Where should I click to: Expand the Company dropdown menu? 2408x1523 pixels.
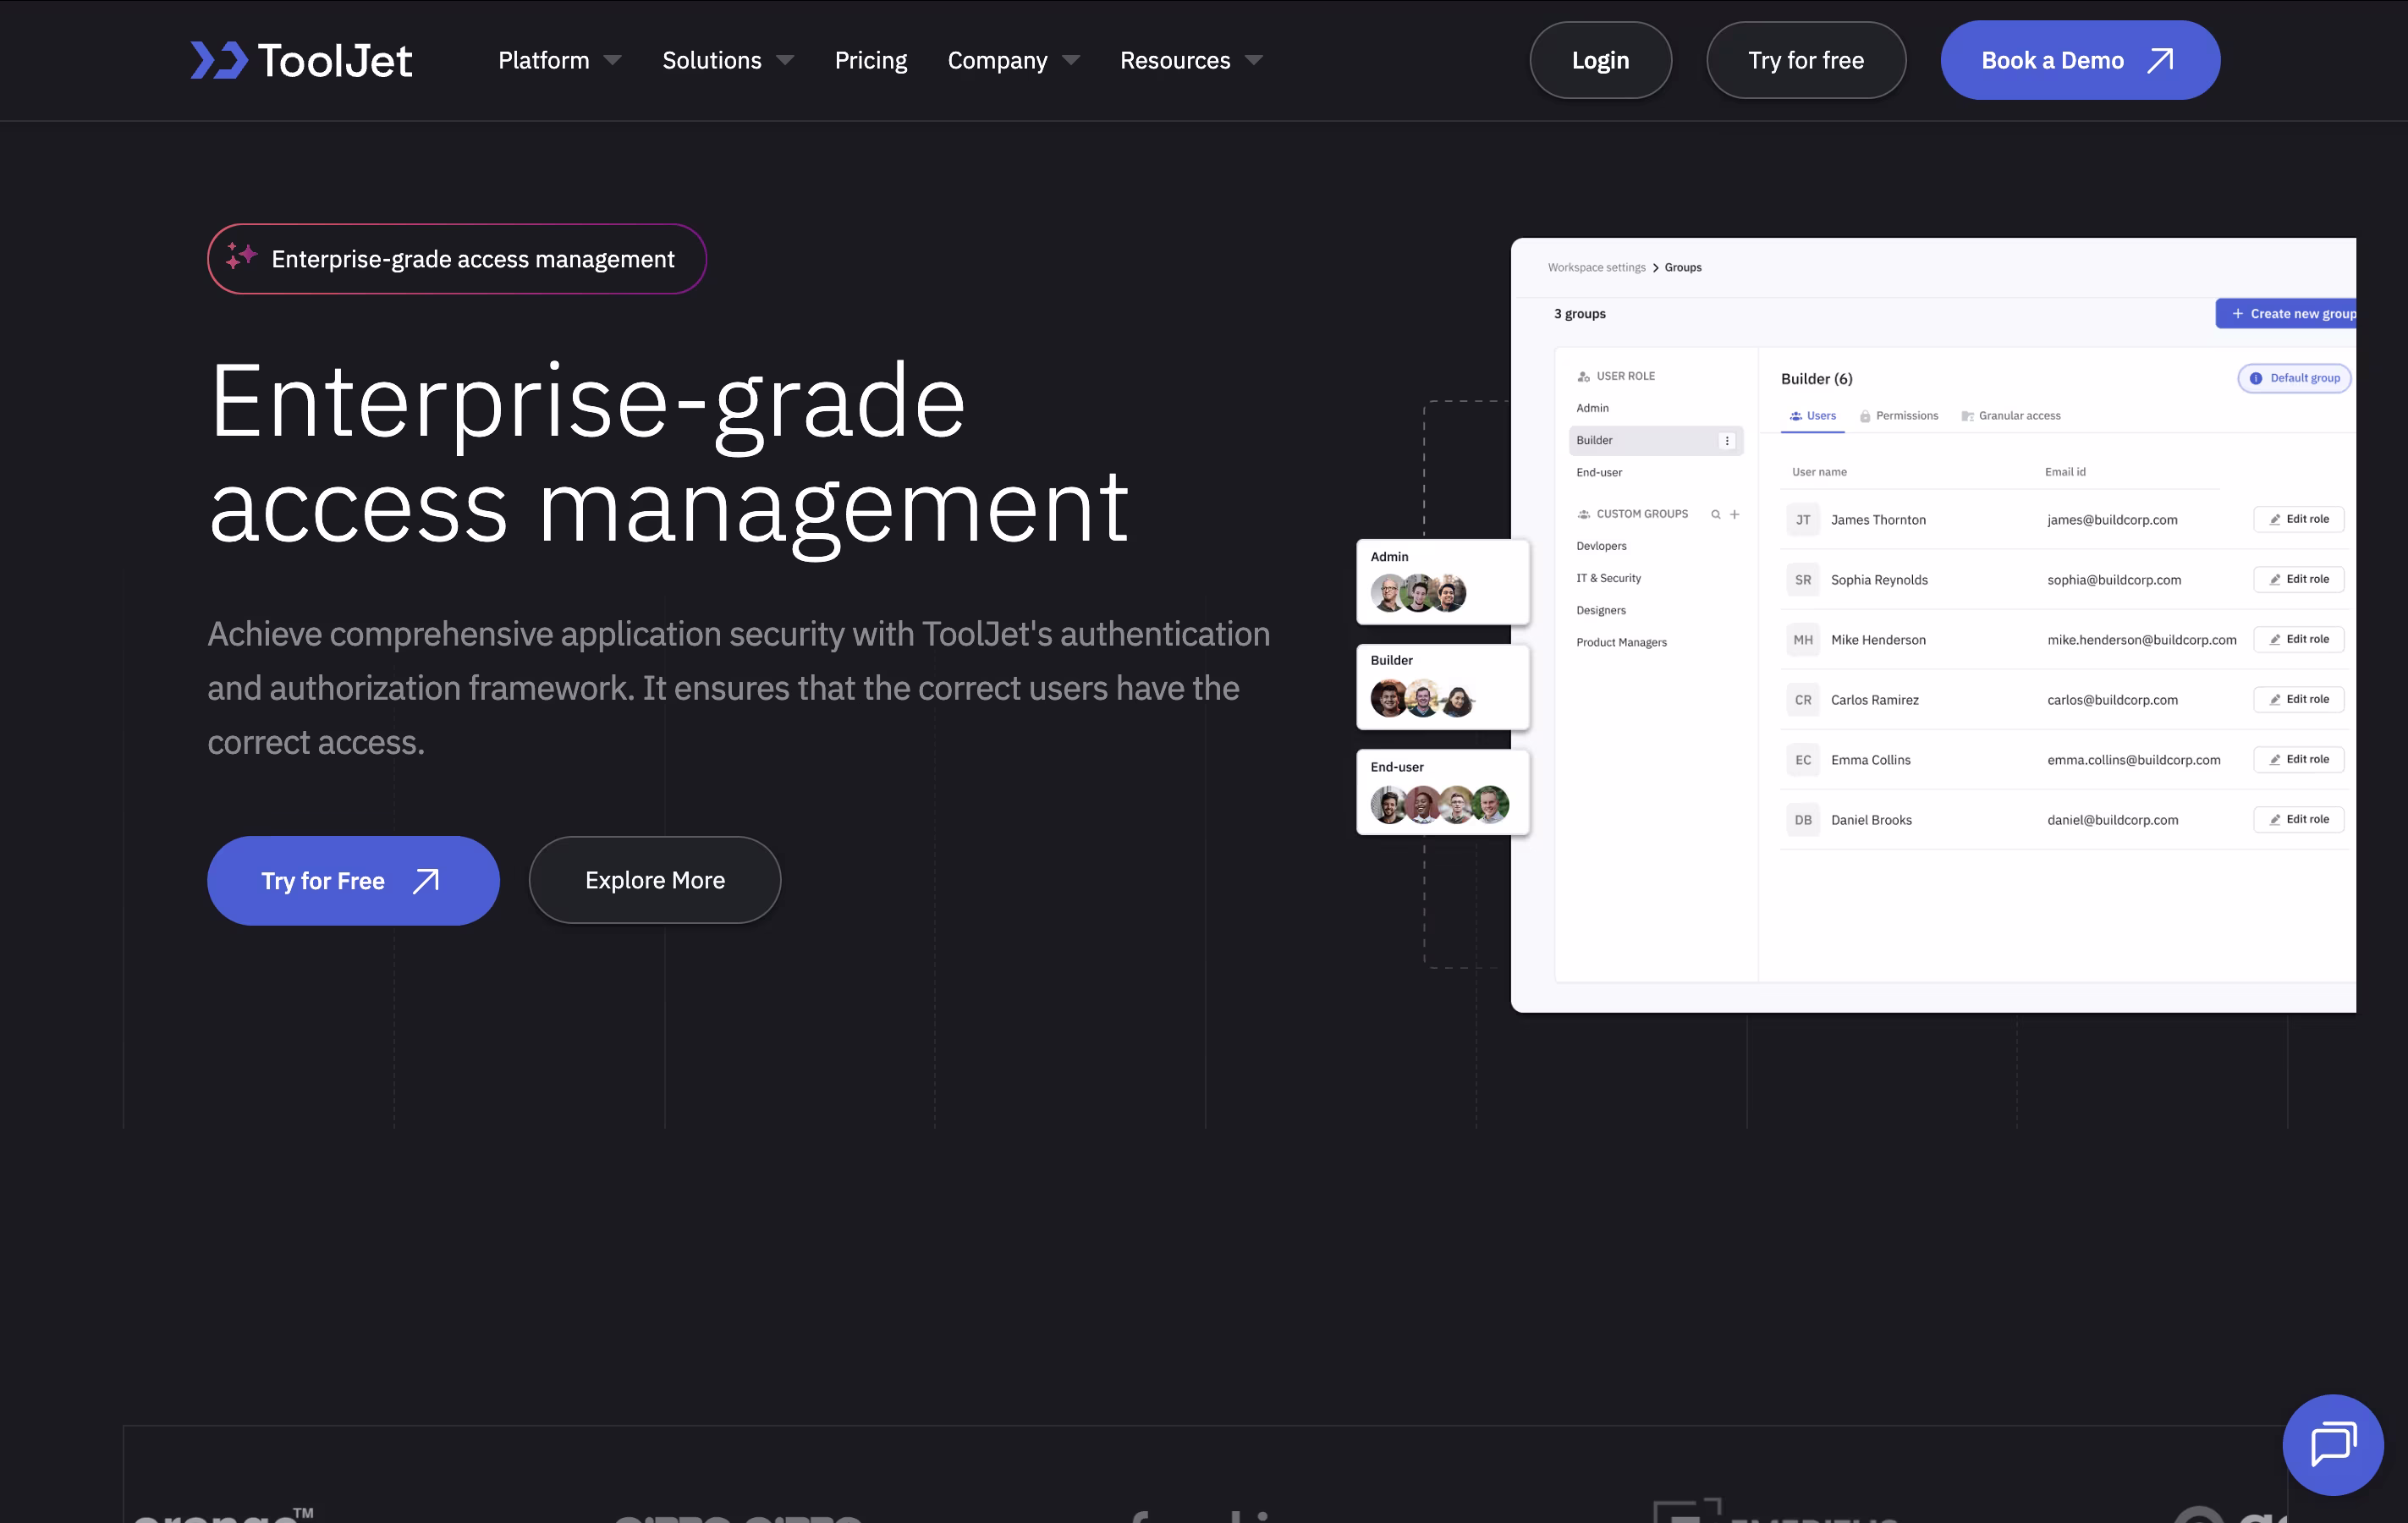coord(1013,60)
